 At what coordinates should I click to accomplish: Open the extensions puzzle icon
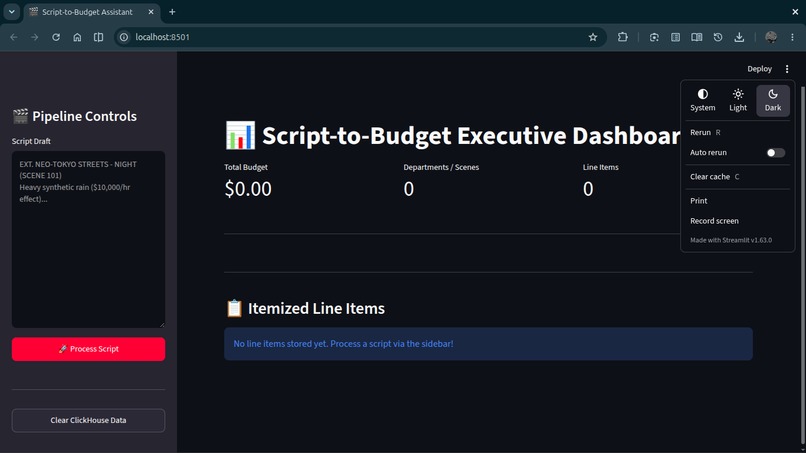tap(622, 37)
